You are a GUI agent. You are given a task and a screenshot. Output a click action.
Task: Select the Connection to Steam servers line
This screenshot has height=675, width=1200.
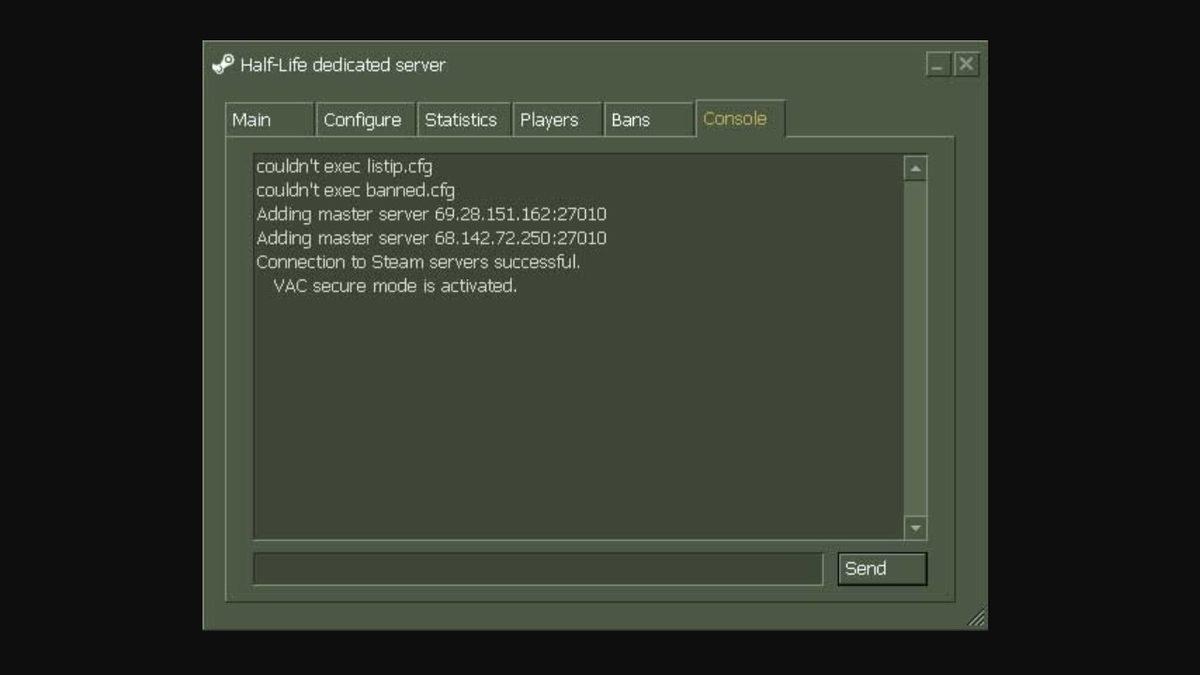pyautogui.click(x=420, y=262)
